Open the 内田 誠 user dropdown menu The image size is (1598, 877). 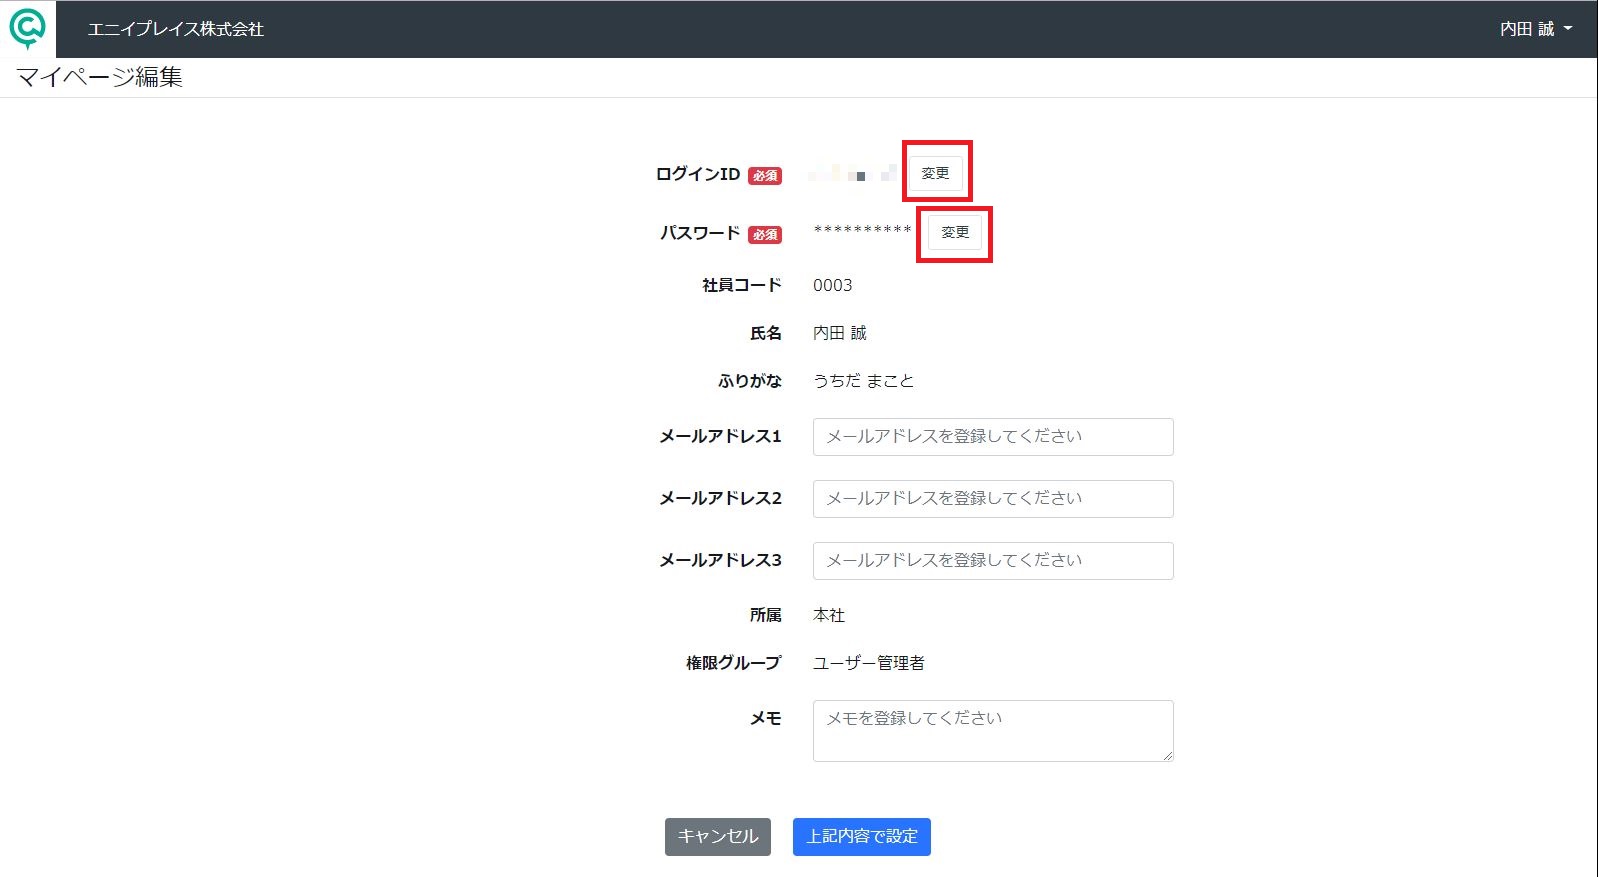pyautogui.click(x=1536, y=29)
